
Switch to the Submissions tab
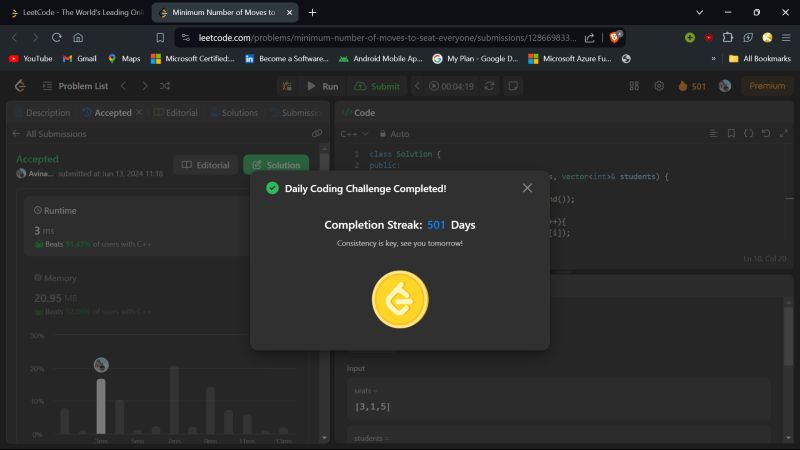coord(295,113)
